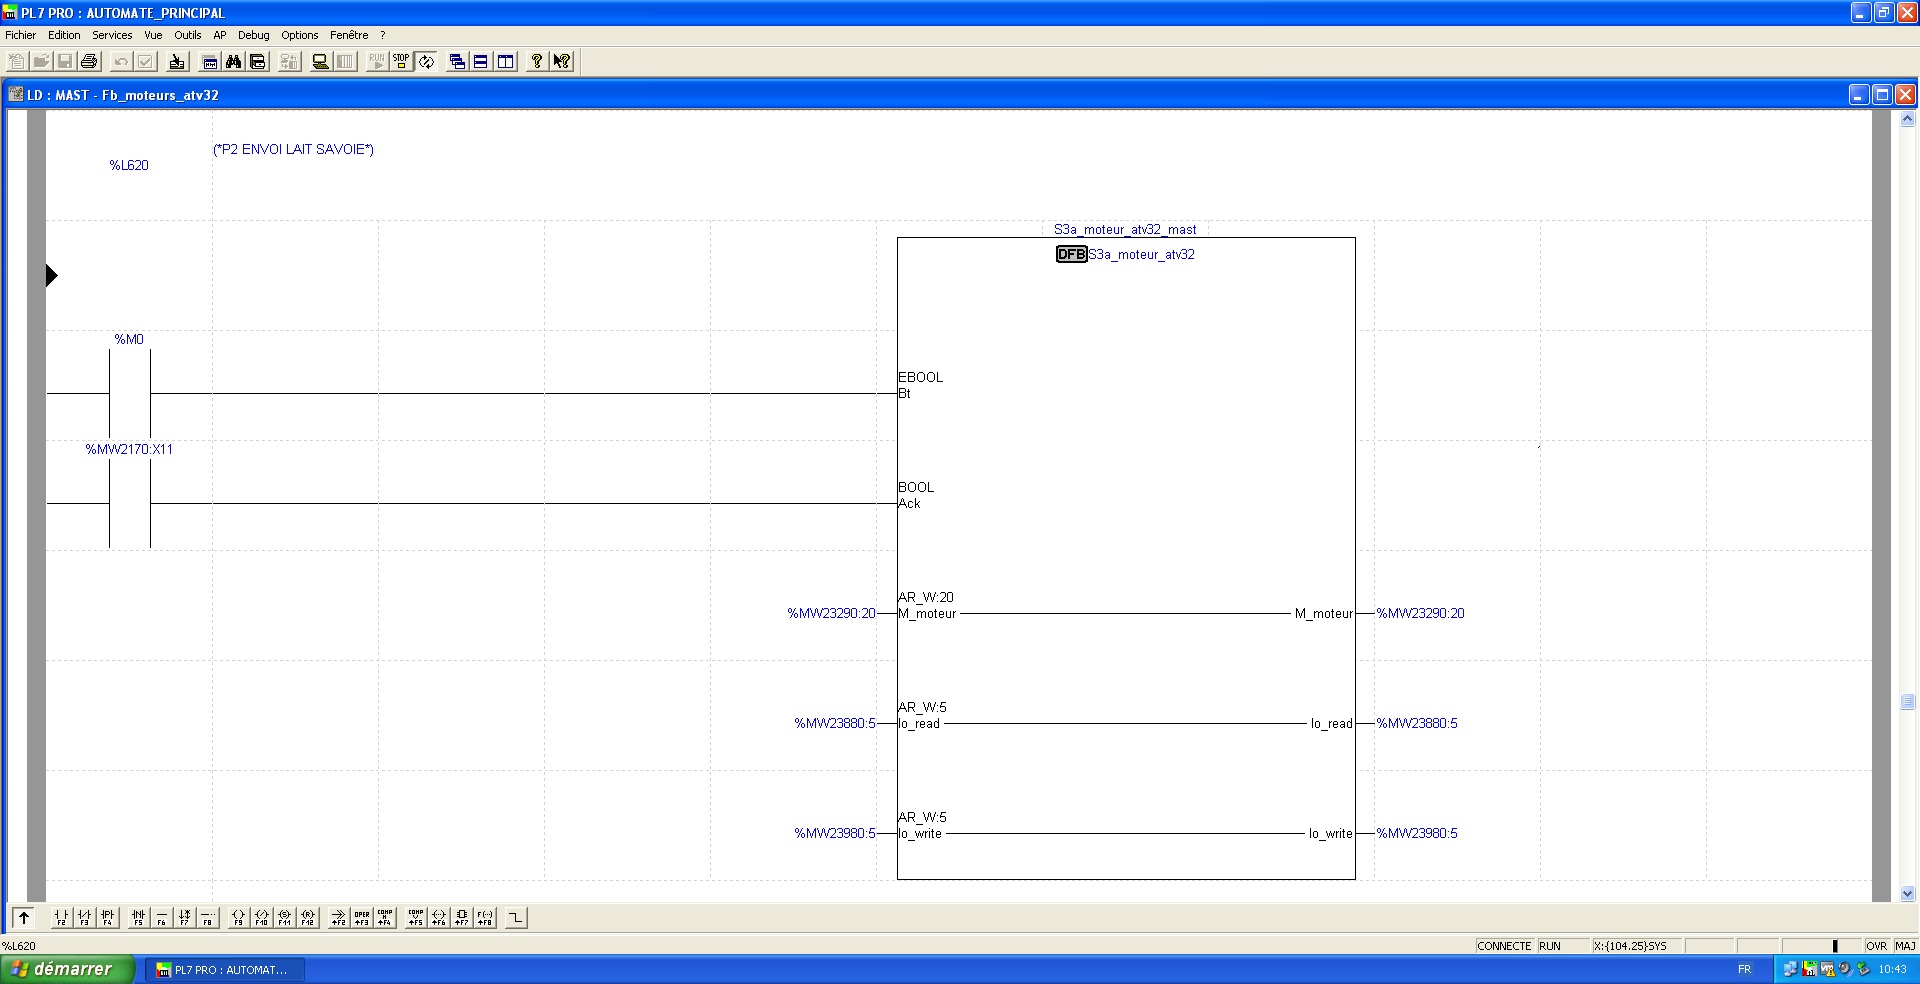Viewport: 1920px width, 984px height.
Task: Toggle the selection arrow mode button
Action: (24, 917)
